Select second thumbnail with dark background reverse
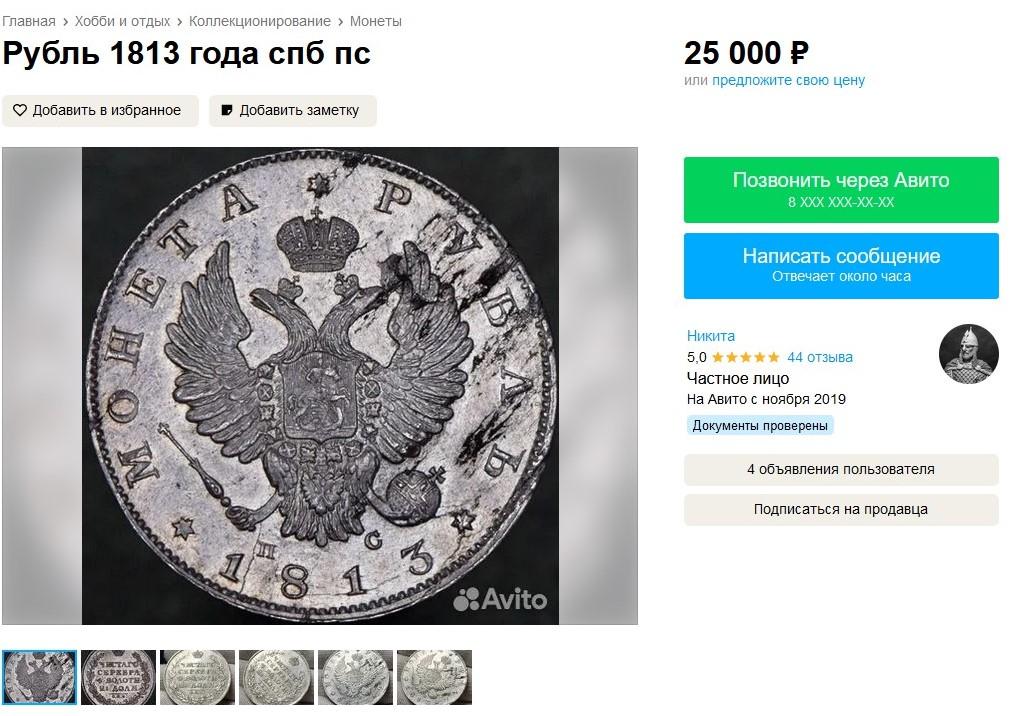 (x=118, y=677)
